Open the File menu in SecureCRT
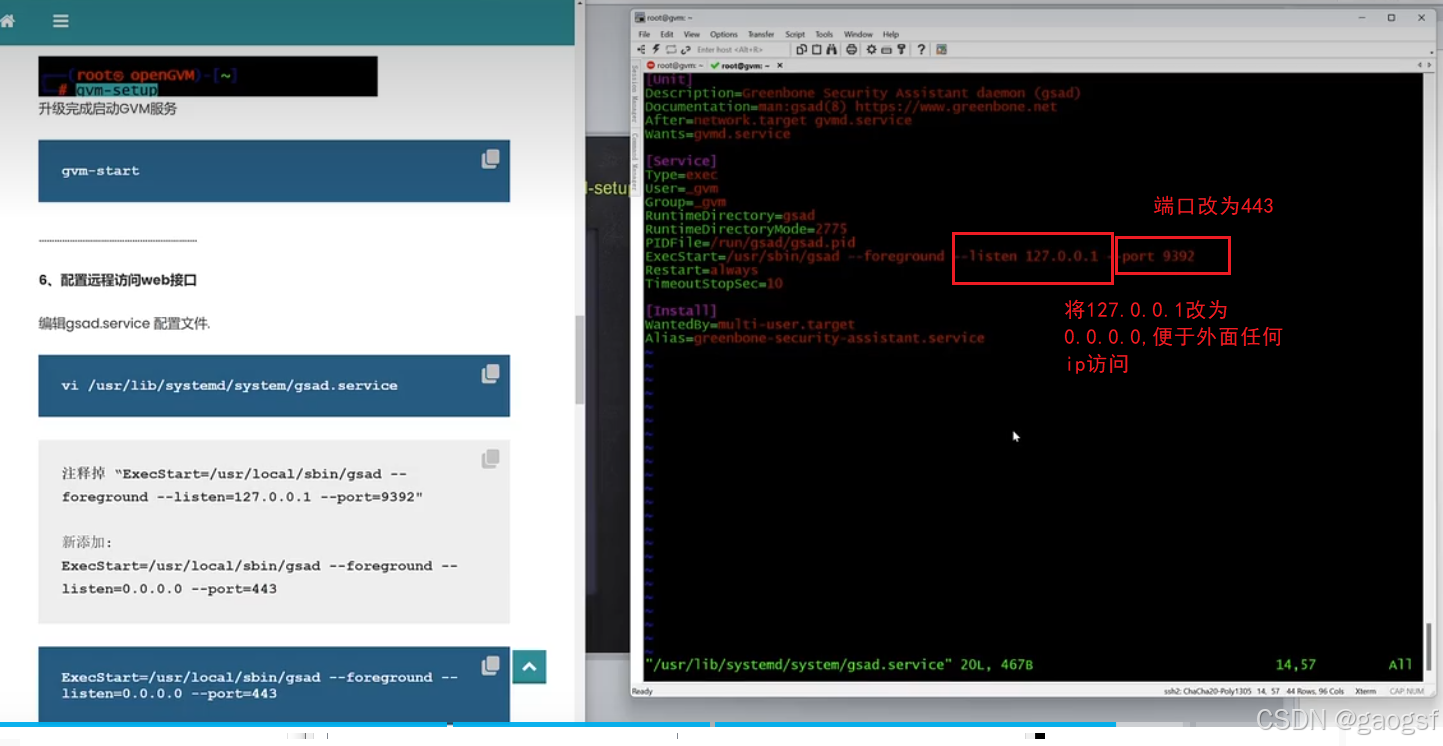The height and width of the screenshot is (746, 1443). coord(644,34)
